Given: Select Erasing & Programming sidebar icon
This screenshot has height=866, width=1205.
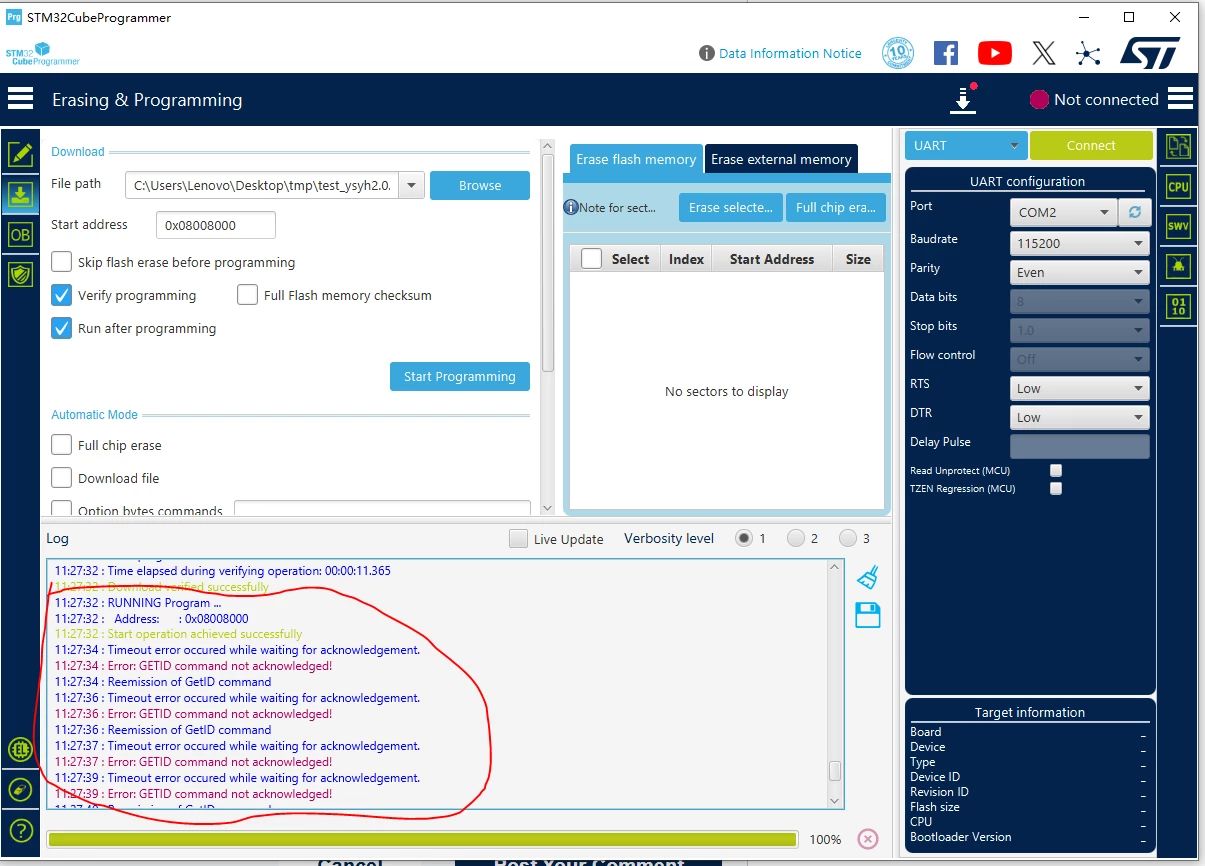Looking at the screenshot, I should click(x=20, y=194).
